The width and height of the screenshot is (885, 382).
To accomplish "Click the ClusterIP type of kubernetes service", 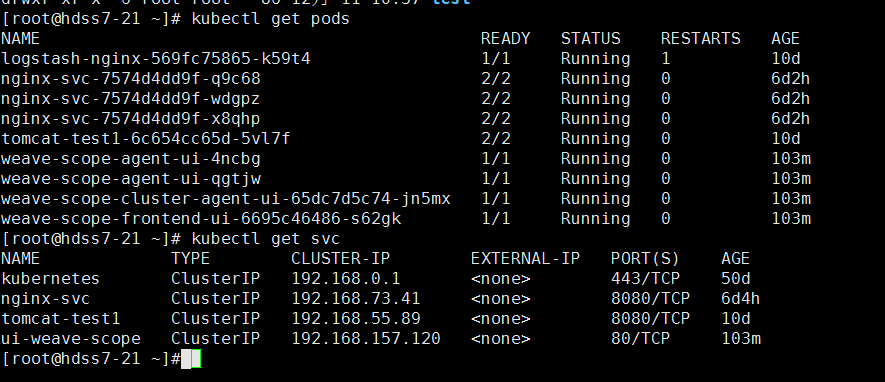I will click(x=216, y=279).
